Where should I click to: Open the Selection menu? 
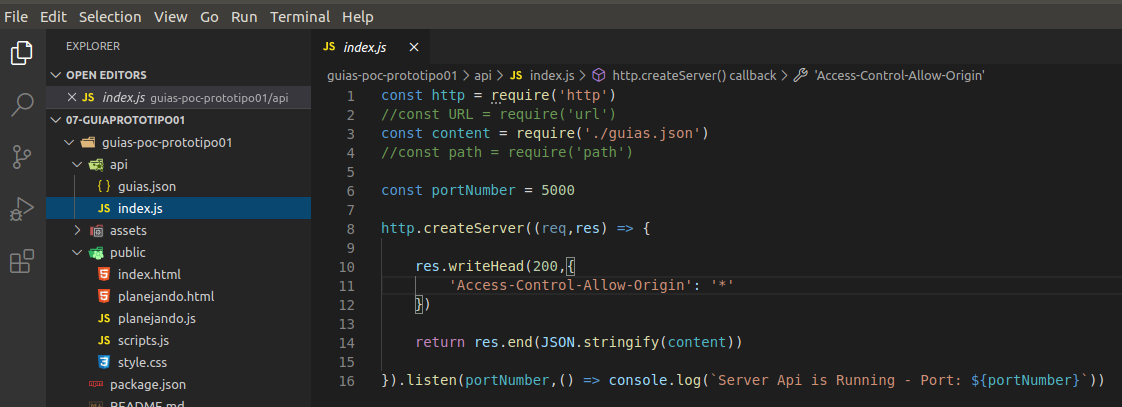pos(110,16)
